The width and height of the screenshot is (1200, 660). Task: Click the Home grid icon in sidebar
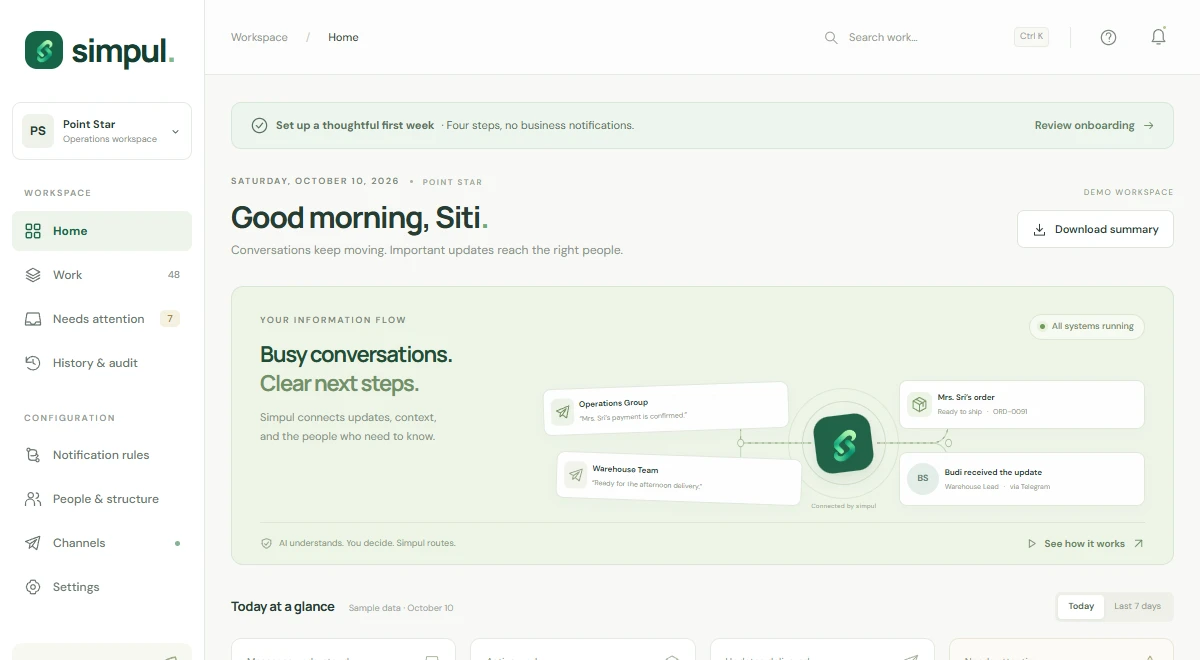(33, 231)
